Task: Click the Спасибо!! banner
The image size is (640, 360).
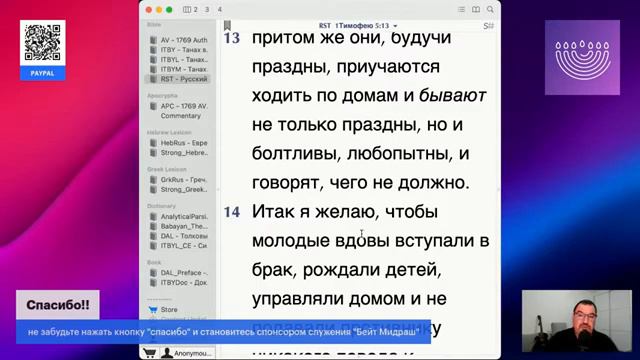Action: click(x=58, y=305)
